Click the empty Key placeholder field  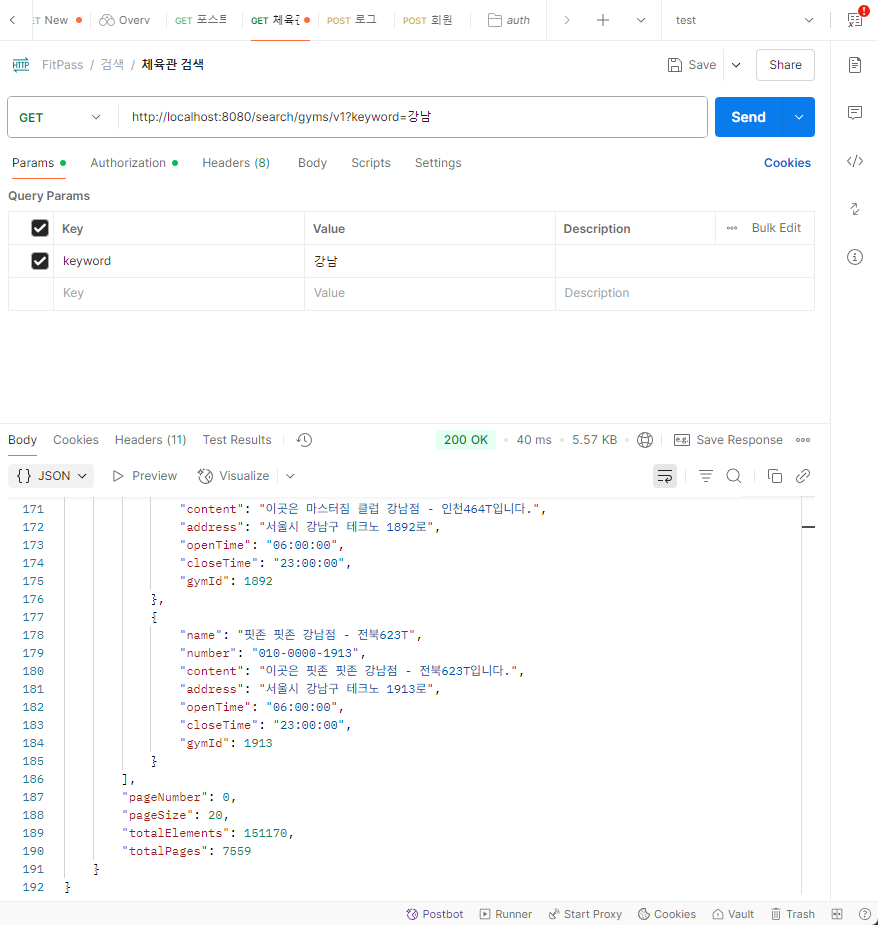[179, 293]
